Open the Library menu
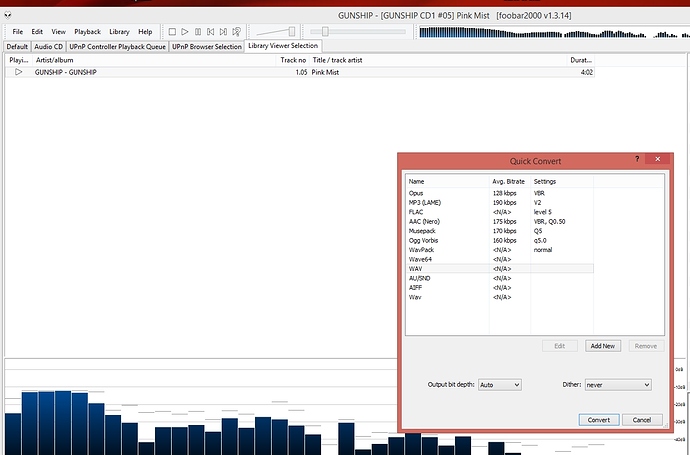The width and height of the screenshot is (690, 455). (119, 32)
